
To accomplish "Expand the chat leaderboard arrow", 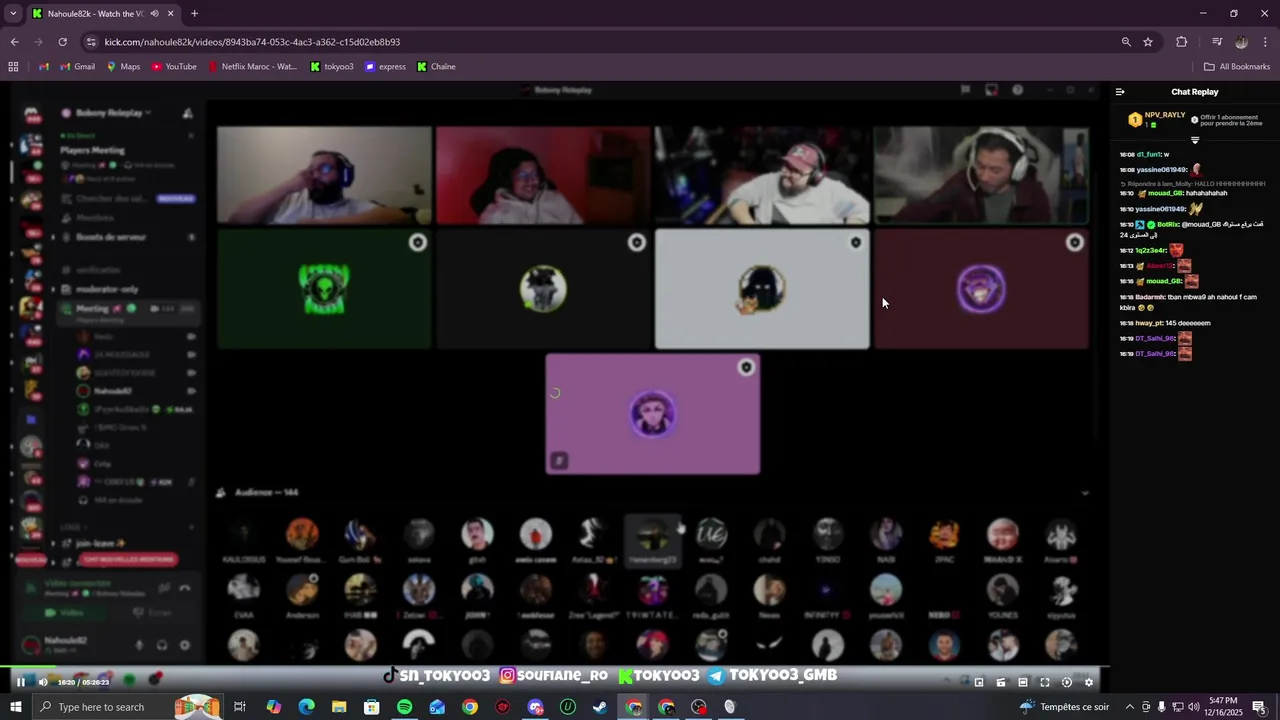I will pos(1194,140).
